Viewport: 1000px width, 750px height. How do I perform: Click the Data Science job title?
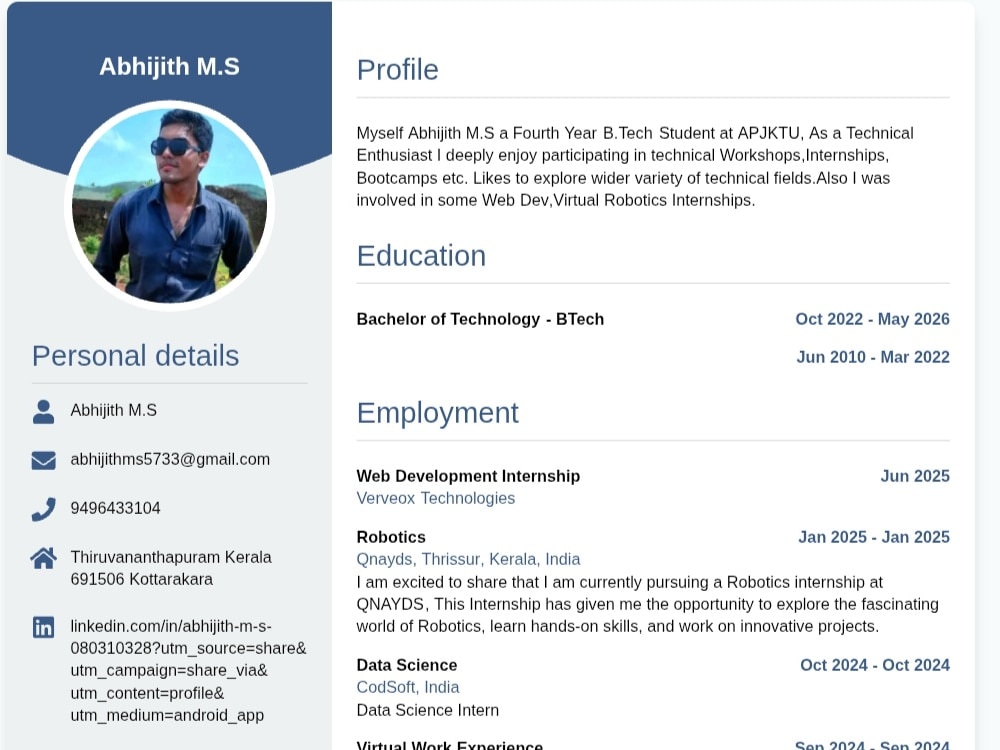click(407, 665)
